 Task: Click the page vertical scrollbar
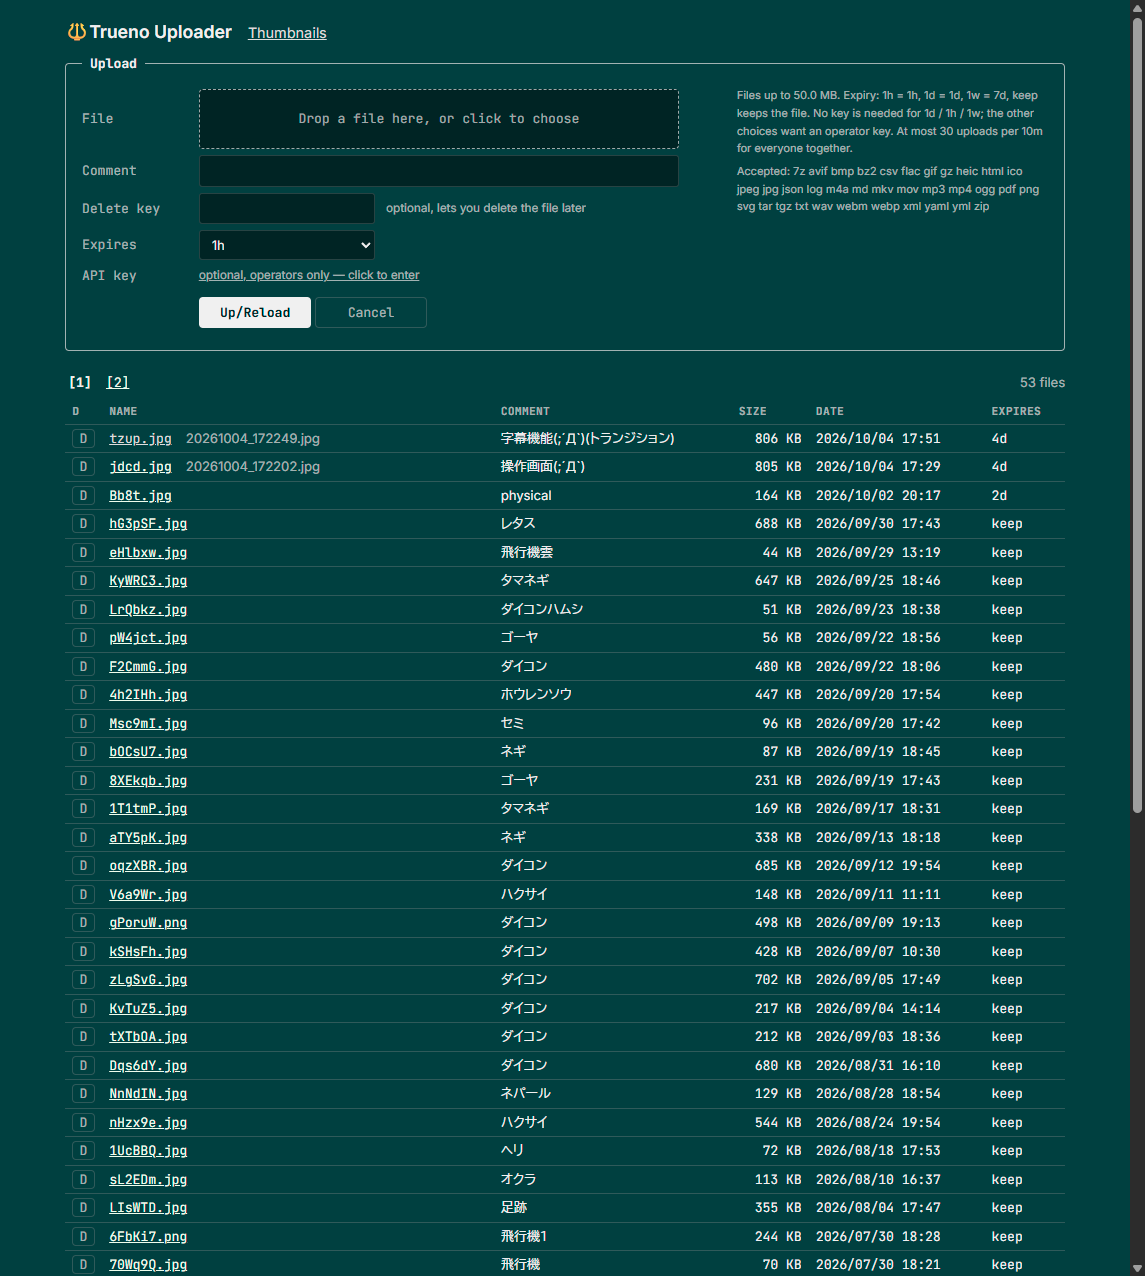[1137, 415]
